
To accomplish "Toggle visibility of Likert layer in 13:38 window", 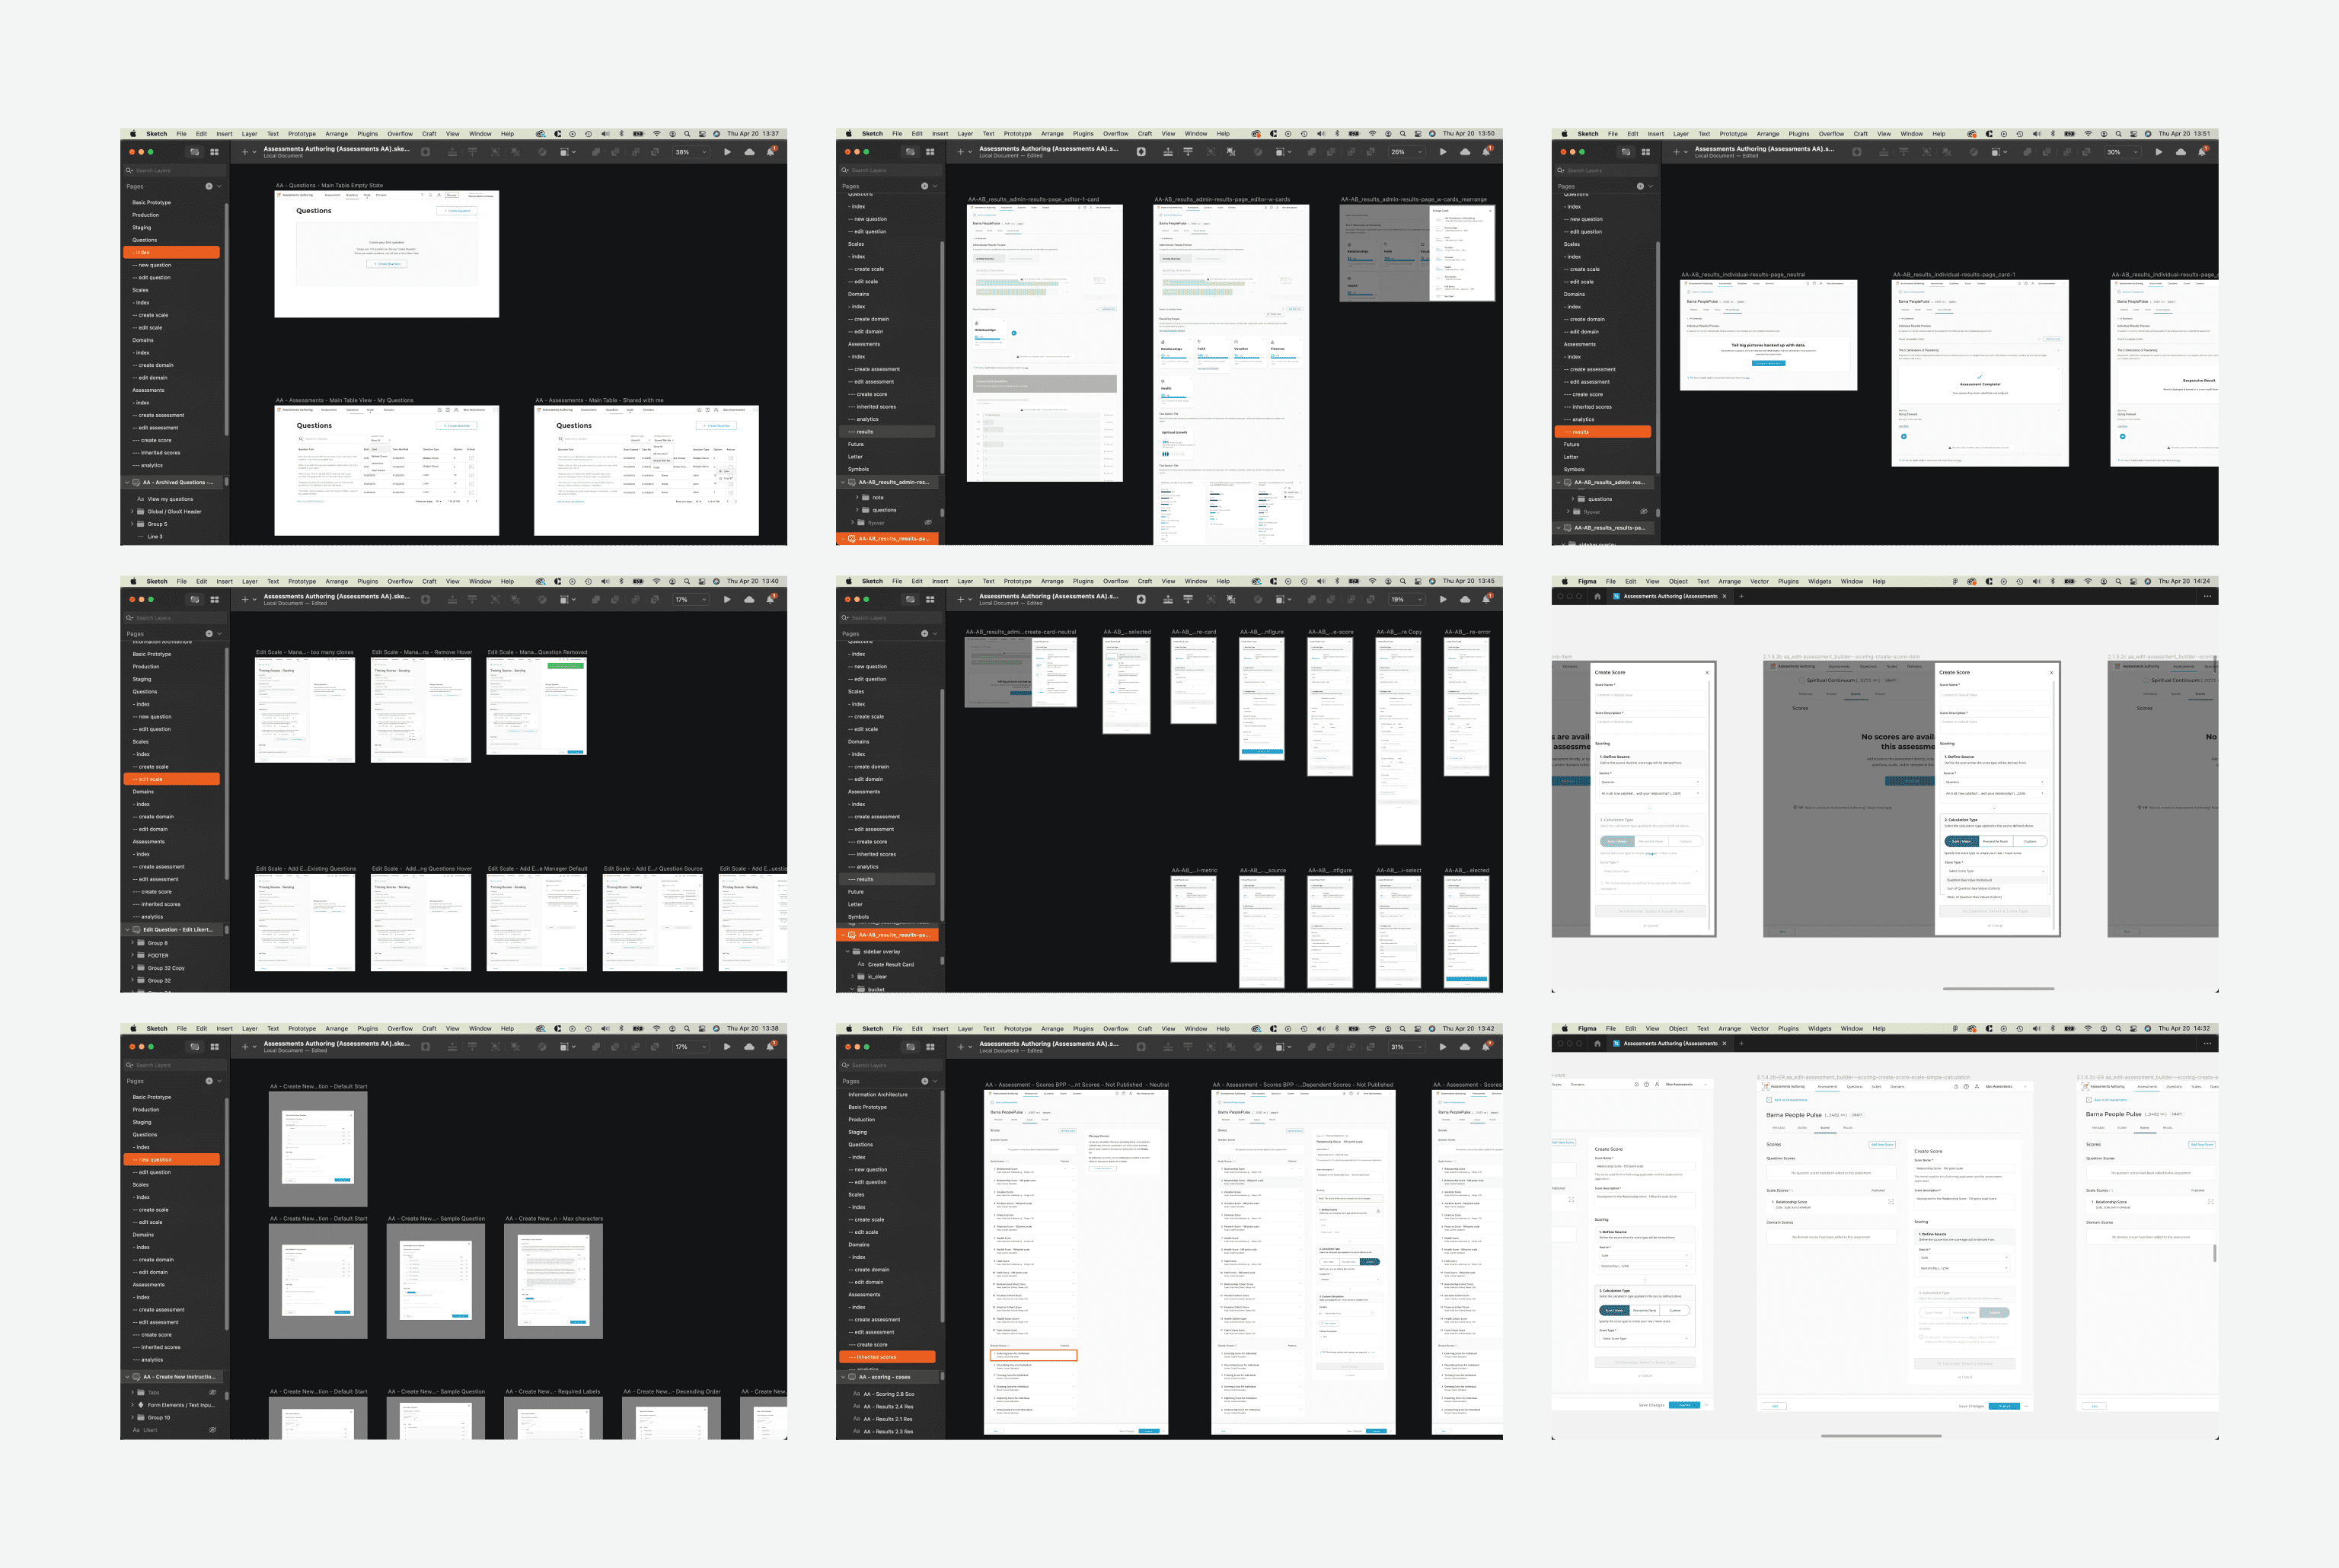I will click(x=212, y=1429).
